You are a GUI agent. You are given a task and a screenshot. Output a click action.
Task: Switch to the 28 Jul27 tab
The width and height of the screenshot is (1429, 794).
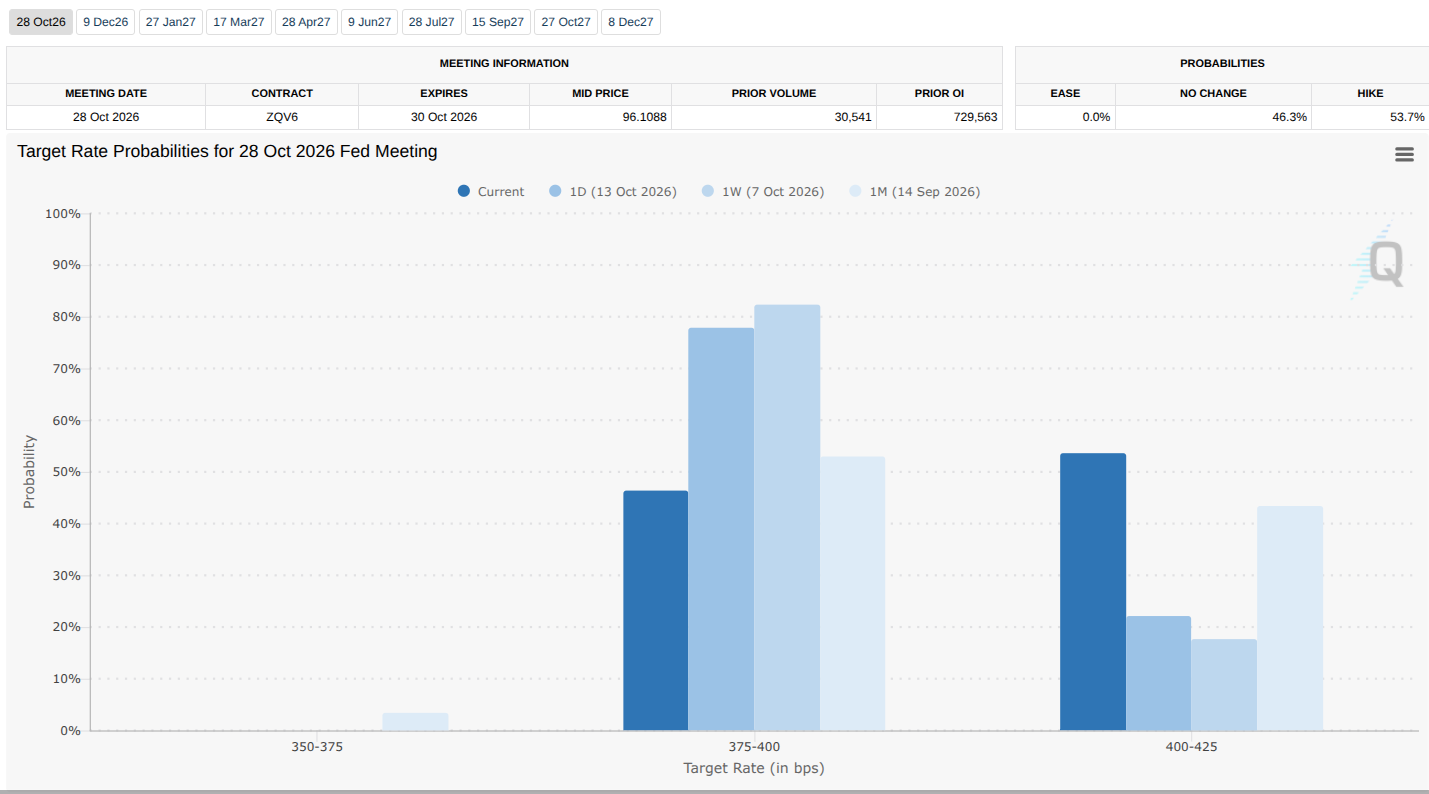432,22
